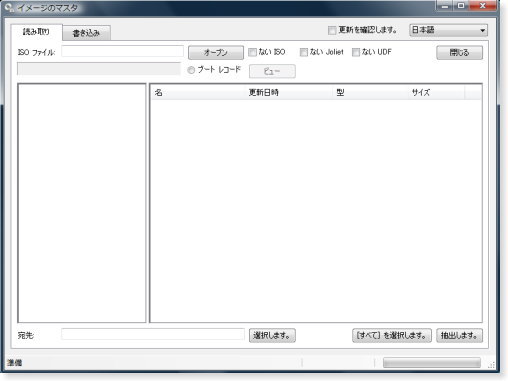Sort by the 更新日時 column header
508x381 pixels.
tap(289, 92)
